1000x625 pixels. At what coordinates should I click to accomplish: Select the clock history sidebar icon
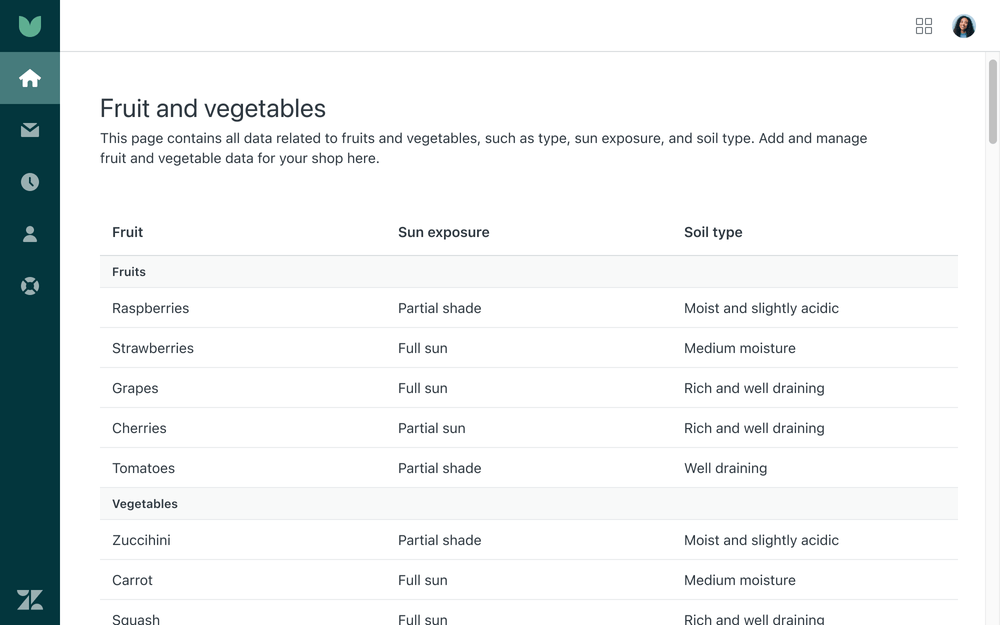(x=30, y=182)
